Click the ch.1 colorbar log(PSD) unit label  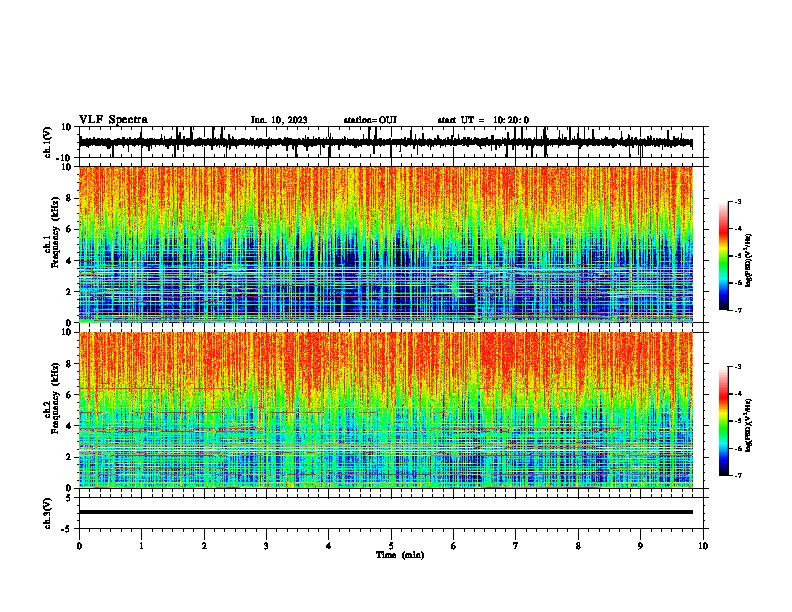click(x=749, y=261)
